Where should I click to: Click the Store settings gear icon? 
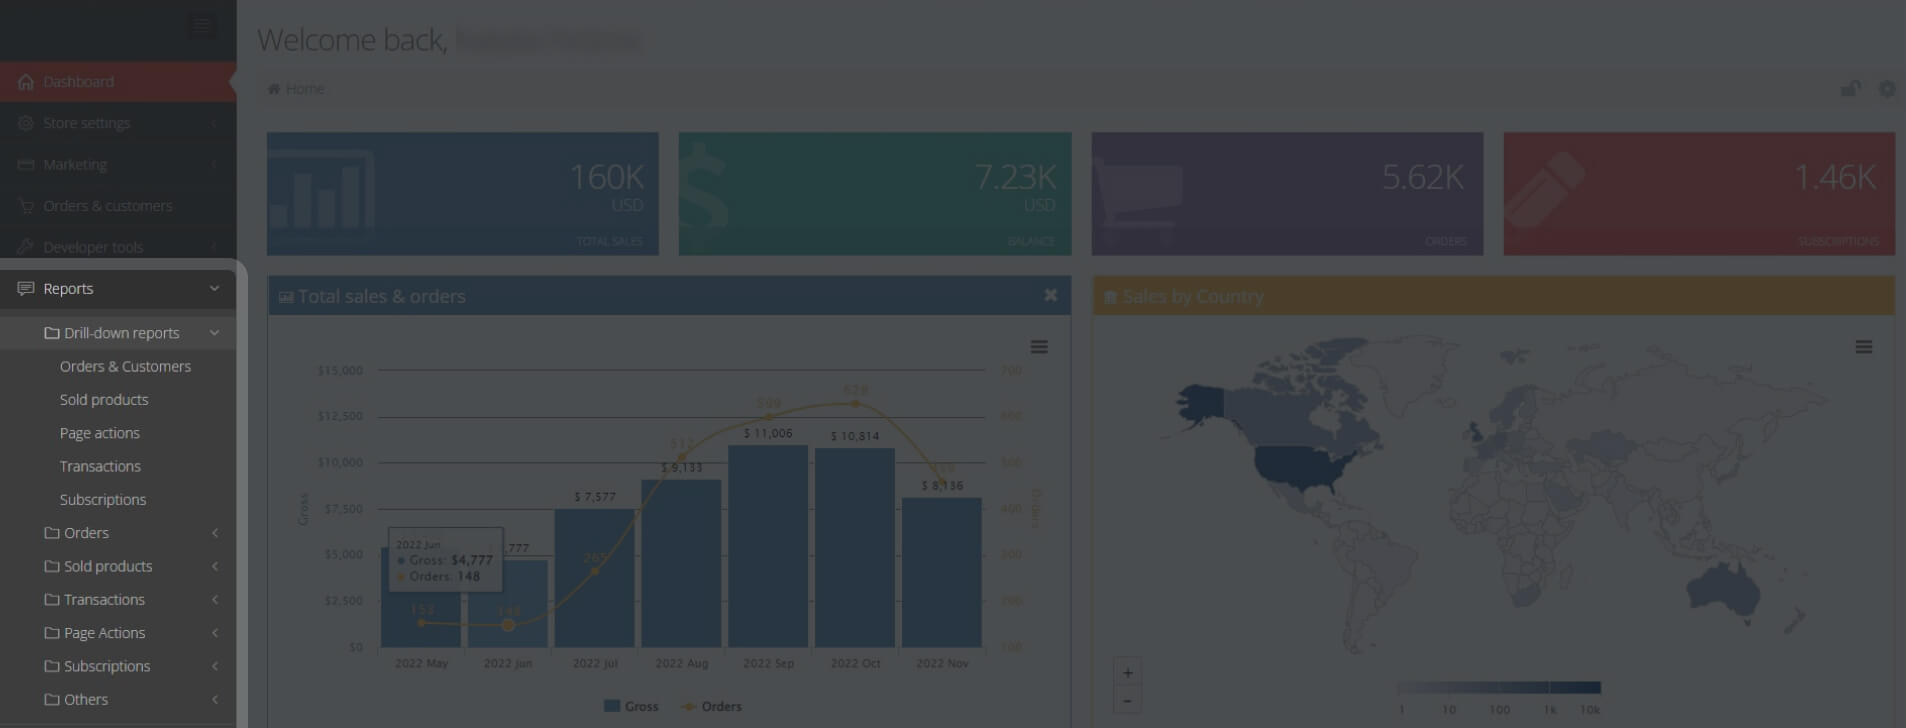click(x=26, y=123)
